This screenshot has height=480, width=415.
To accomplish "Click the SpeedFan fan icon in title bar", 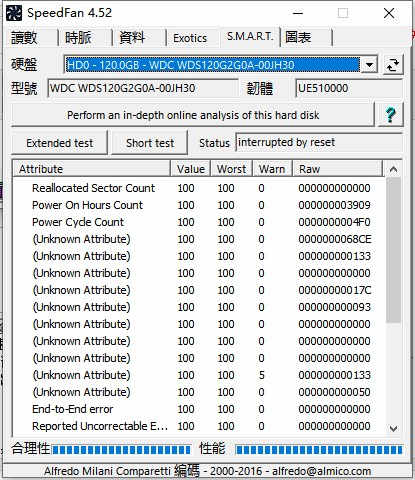I will (x=14, y=13).
